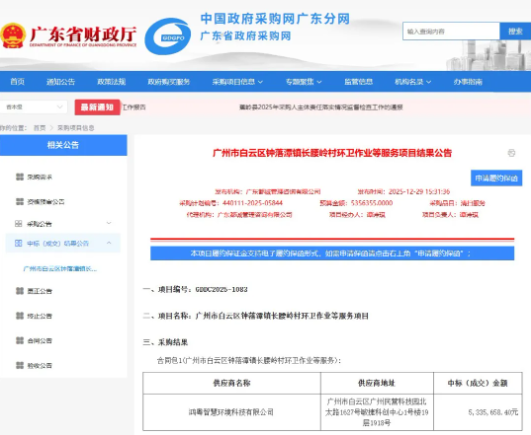The width and height of the screenshot is (531, 435).
Task: Click supplier name 鸿粤智慧环境科技有限公司 cell
Action: click(x=232, y=412)
